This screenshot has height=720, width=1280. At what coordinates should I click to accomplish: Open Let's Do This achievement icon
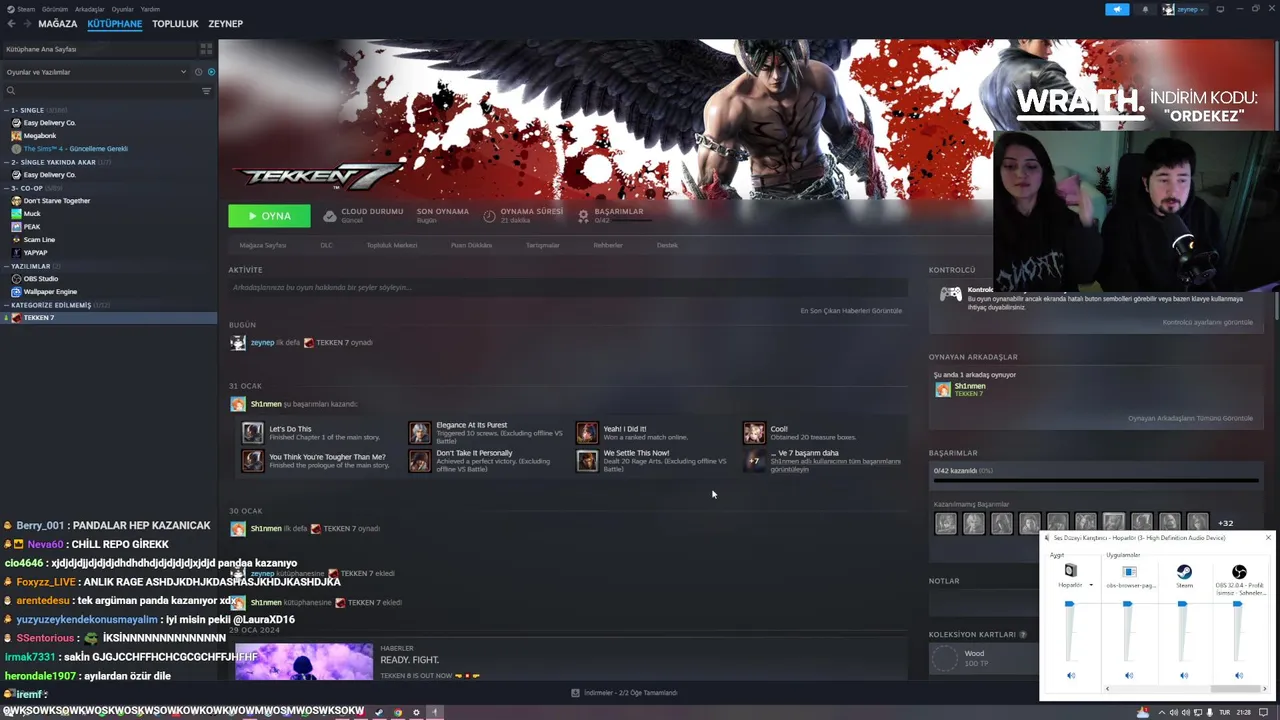[x=253, y=432]
